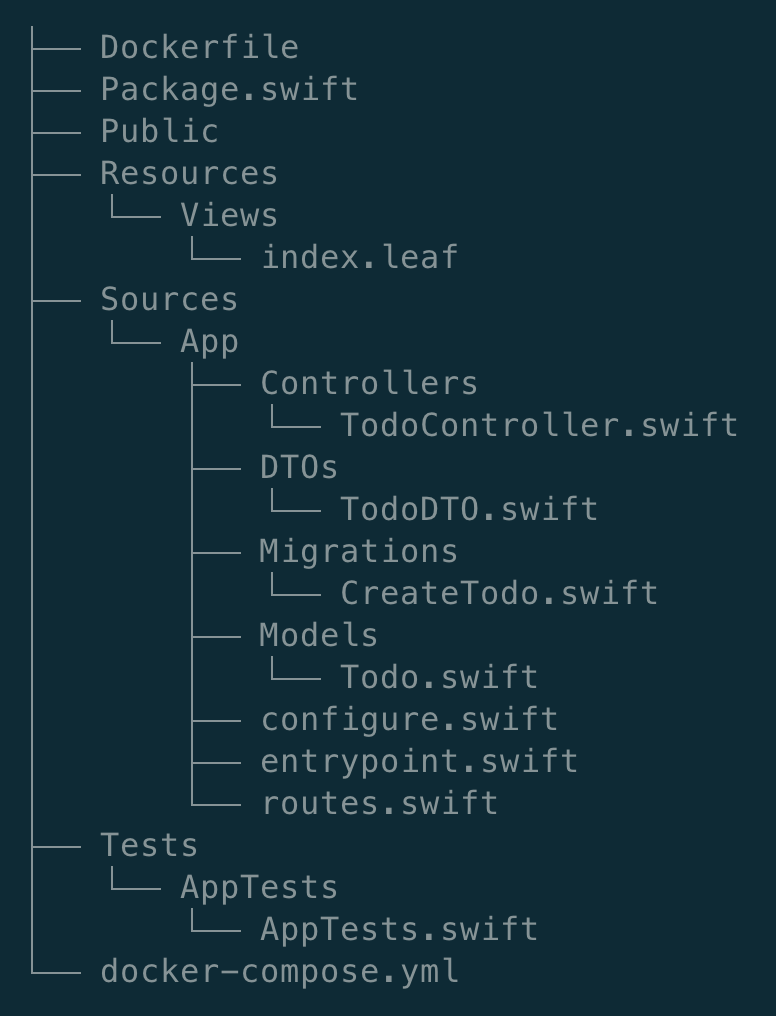Click configure.swift
776x1016 pixels.
pos(409,719)
